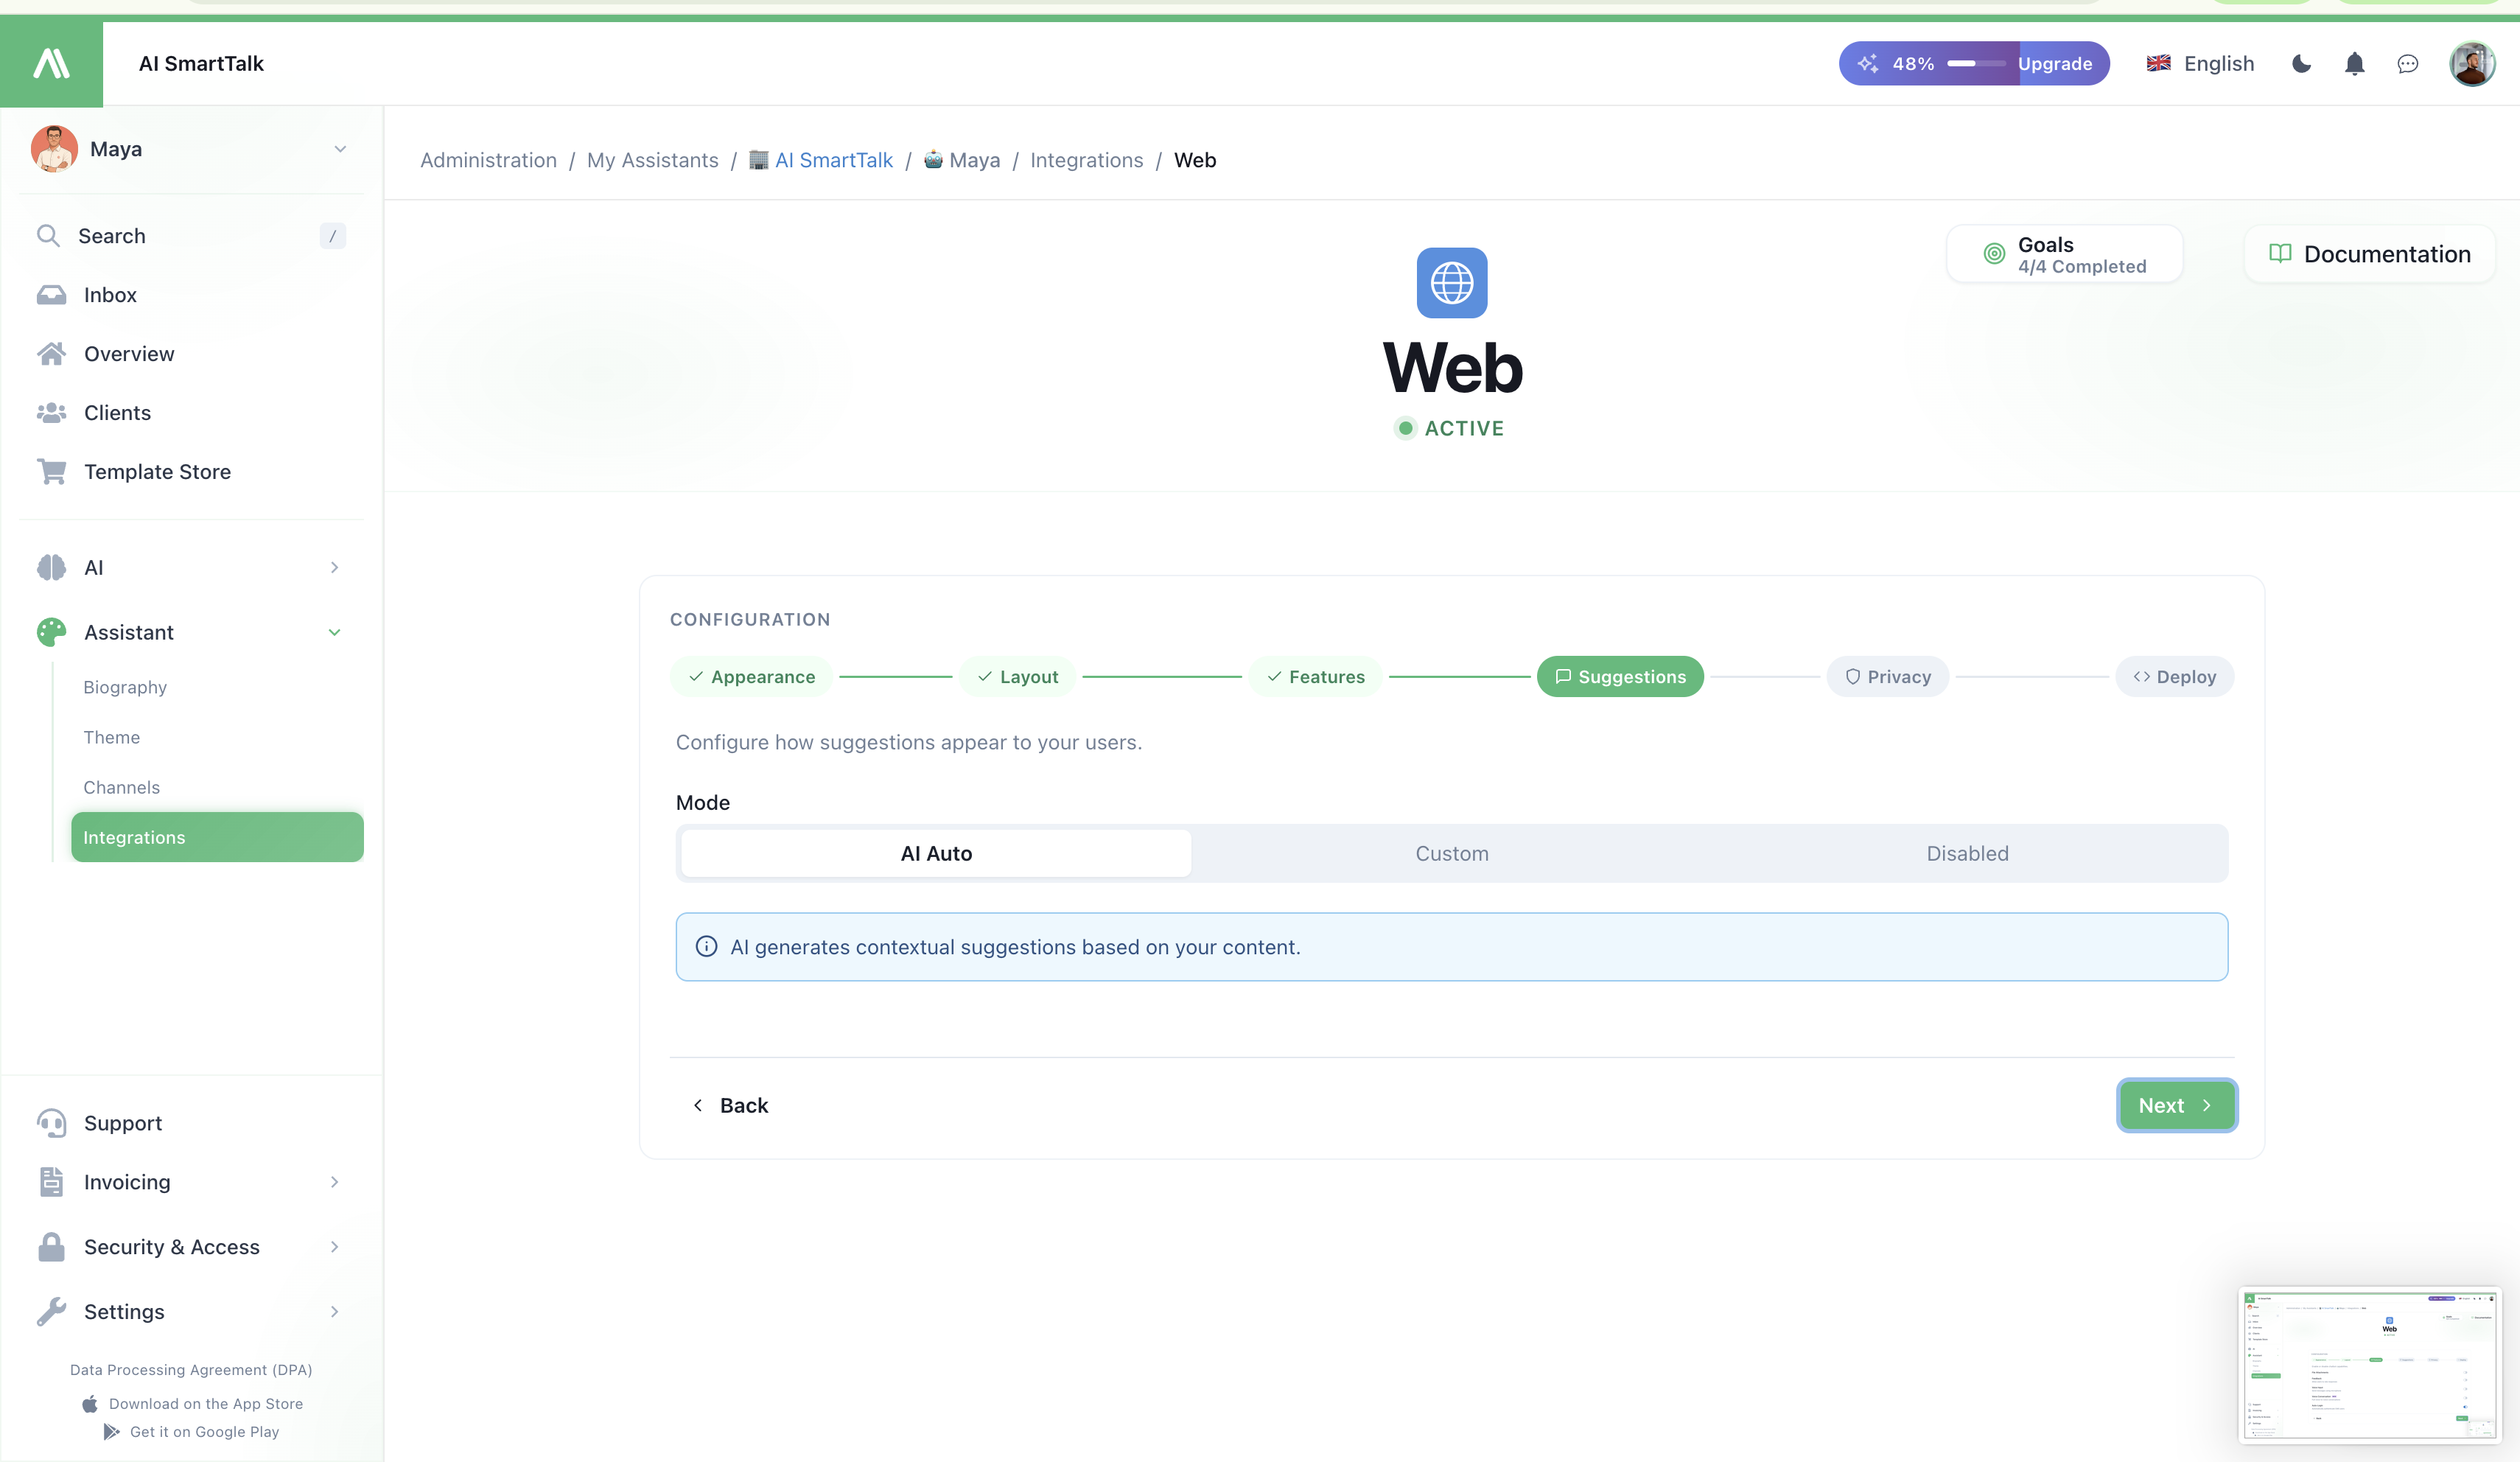Click the green Next button

tap(2176, 1105)
